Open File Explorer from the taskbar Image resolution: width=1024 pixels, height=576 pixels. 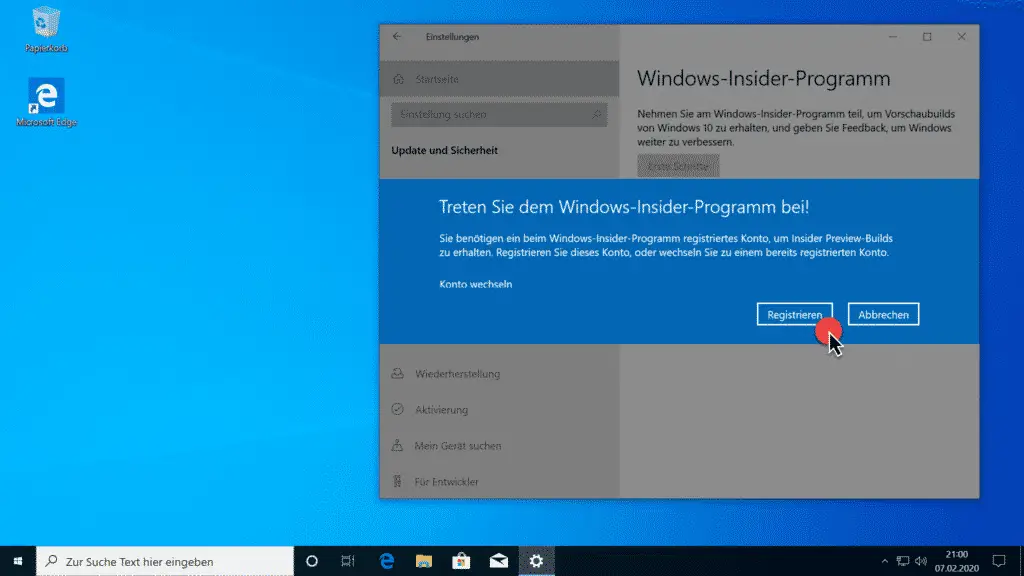424,561
